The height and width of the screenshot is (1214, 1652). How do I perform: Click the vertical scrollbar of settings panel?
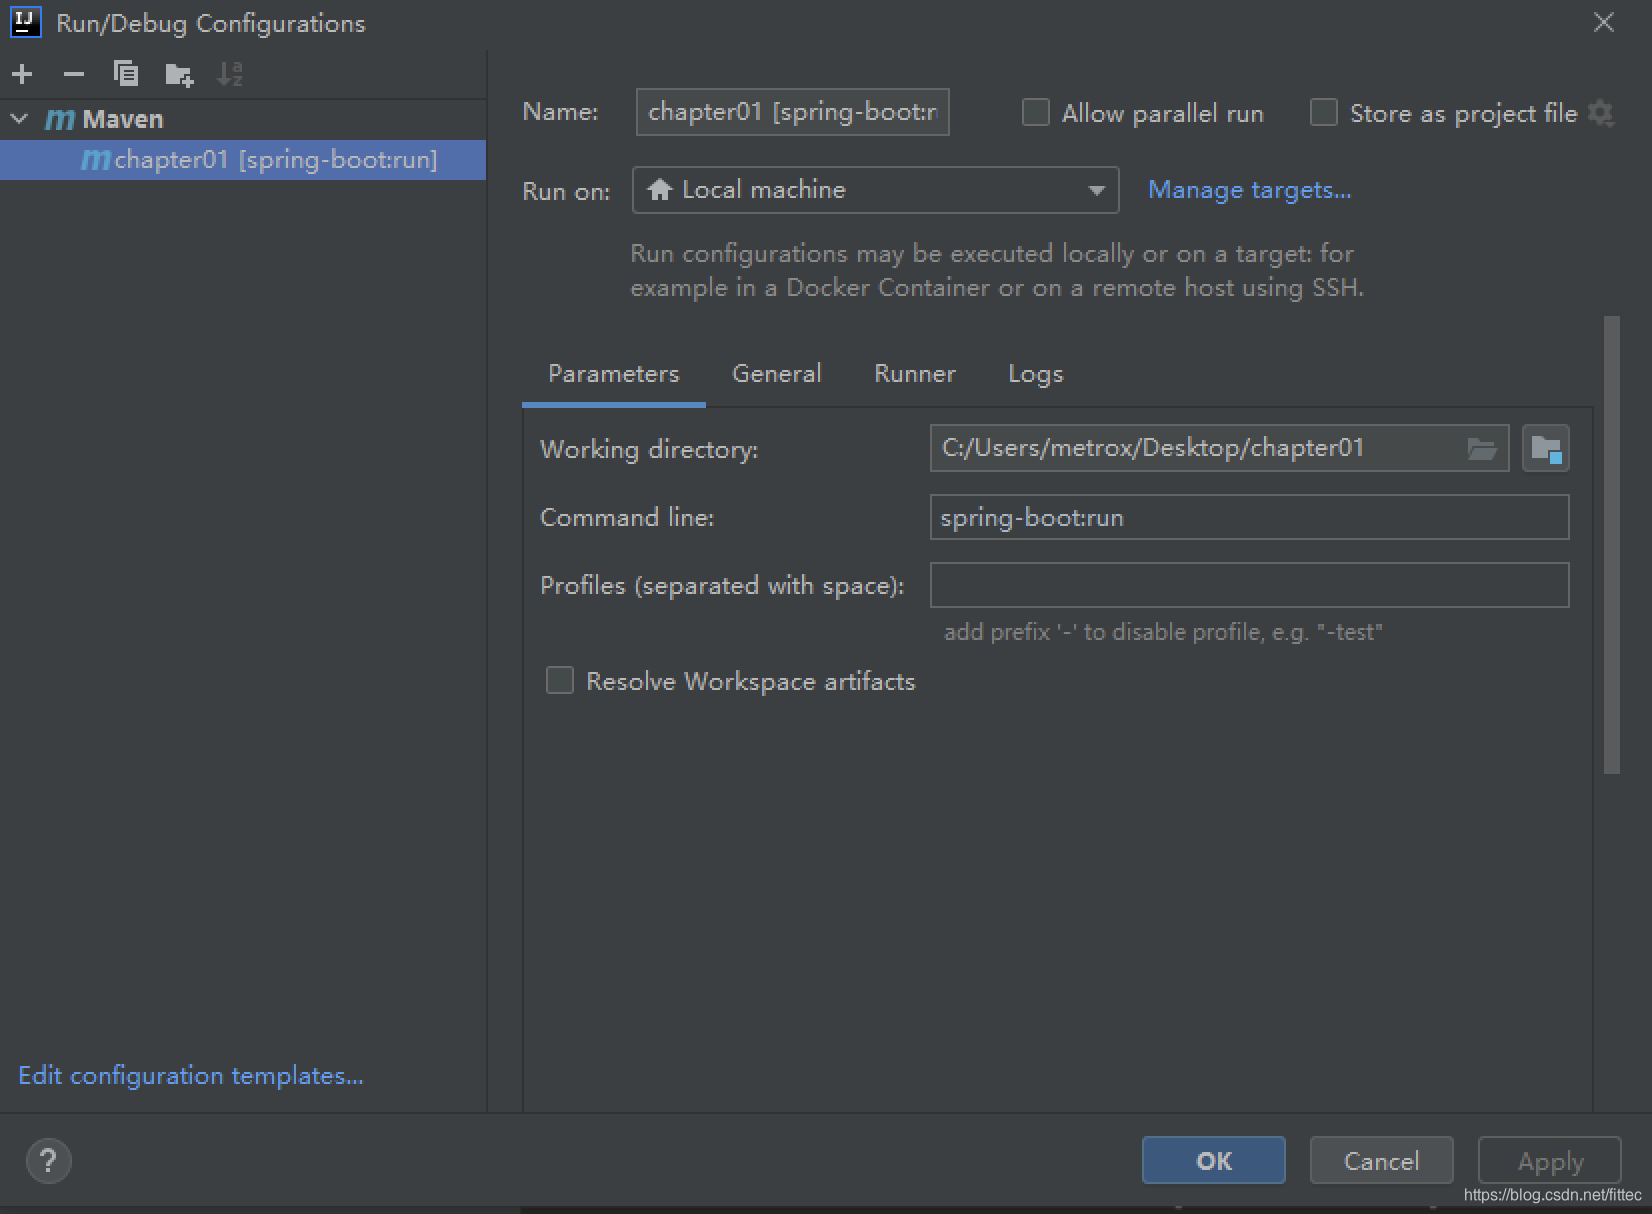click(x=1611, y=545)
